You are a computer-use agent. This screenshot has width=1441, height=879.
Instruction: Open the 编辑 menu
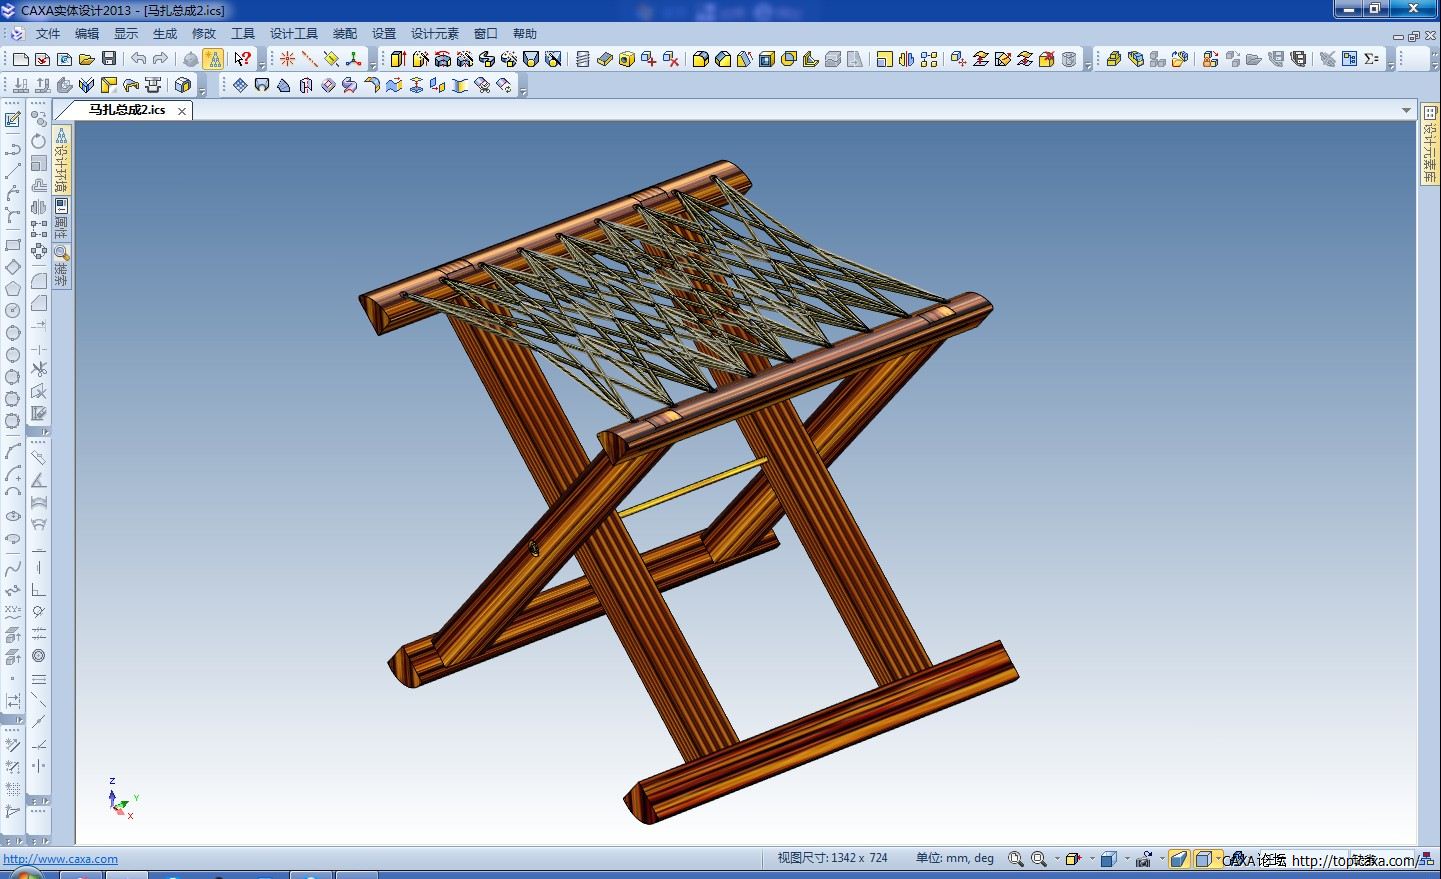pyautogui.click(x=87, y=34)
